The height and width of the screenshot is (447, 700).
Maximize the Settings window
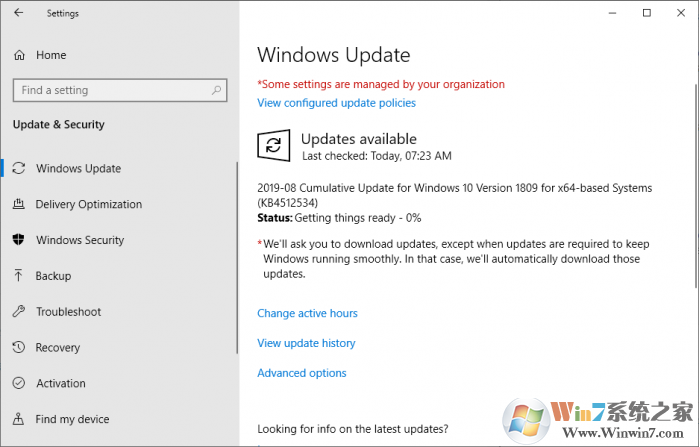tap(647, 13)
